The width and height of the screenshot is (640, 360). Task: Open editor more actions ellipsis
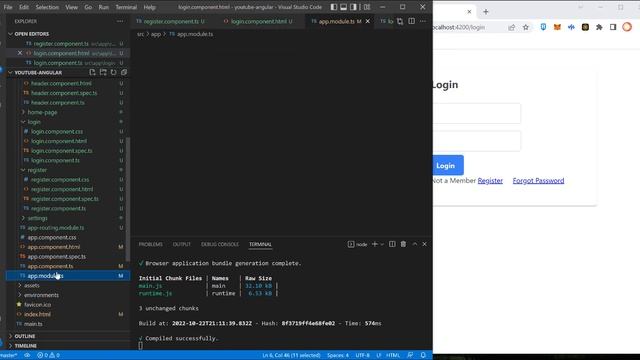tap(423, 21)
